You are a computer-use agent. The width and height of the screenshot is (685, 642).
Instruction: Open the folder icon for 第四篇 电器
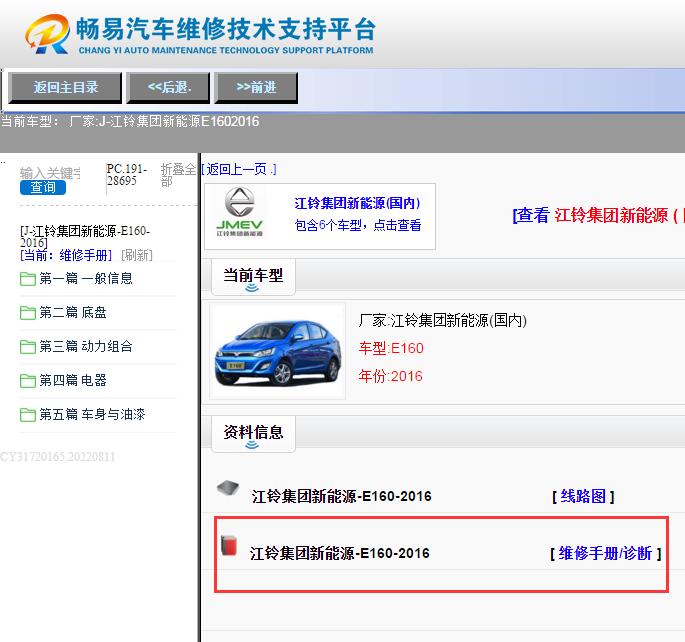pos(28,380)
